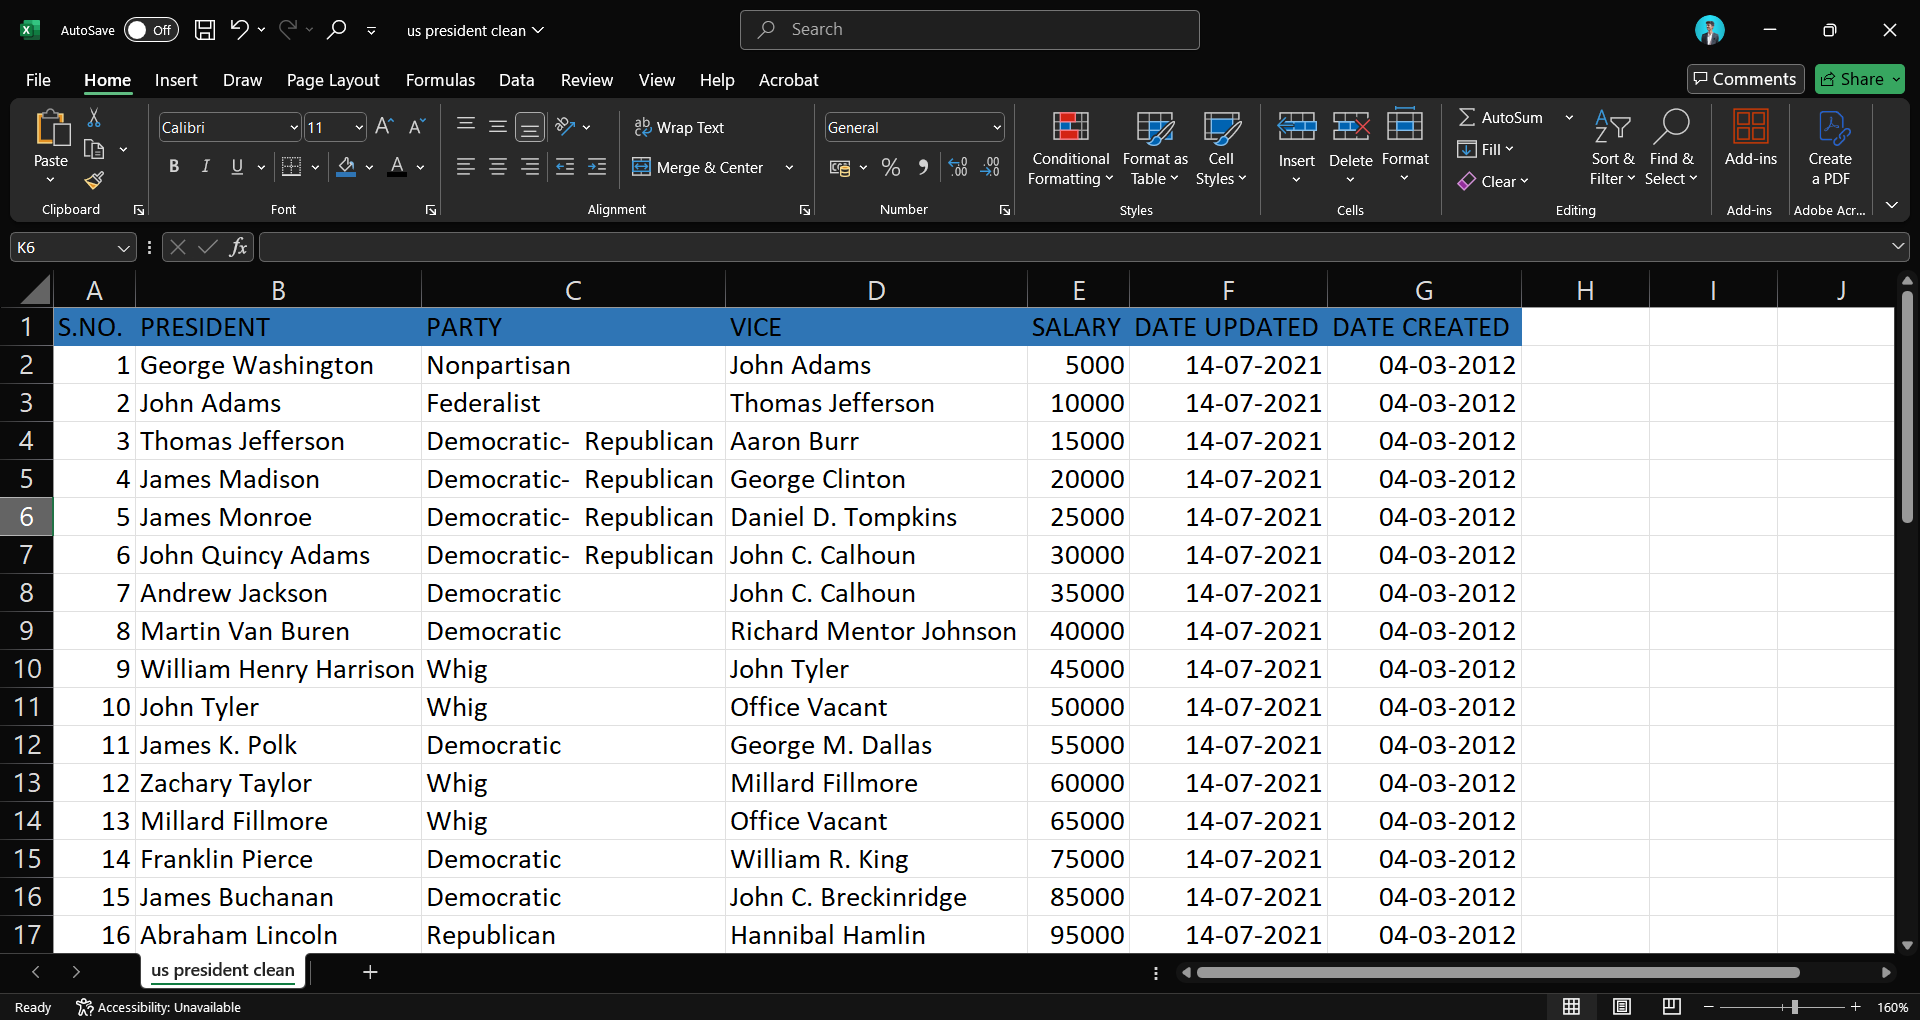Click the Add-ins icon

(1751, 127)
